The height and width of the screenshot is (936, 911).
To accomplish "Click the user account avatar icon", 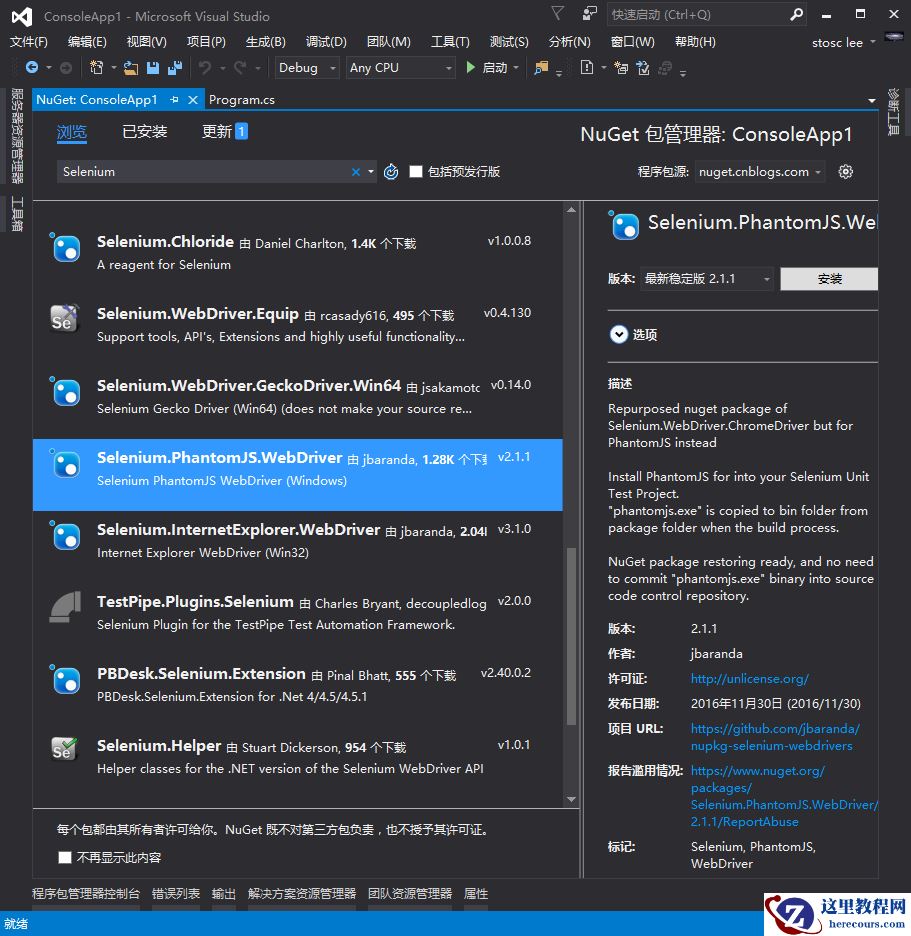I will click(x=894, y=37).
